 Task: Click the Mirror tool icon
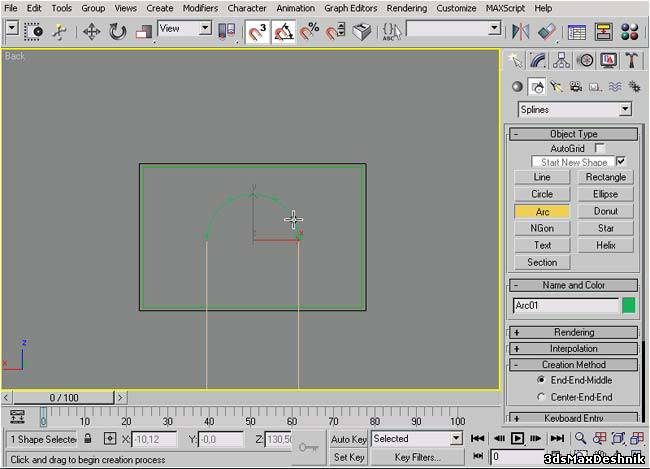coord(520,32)
